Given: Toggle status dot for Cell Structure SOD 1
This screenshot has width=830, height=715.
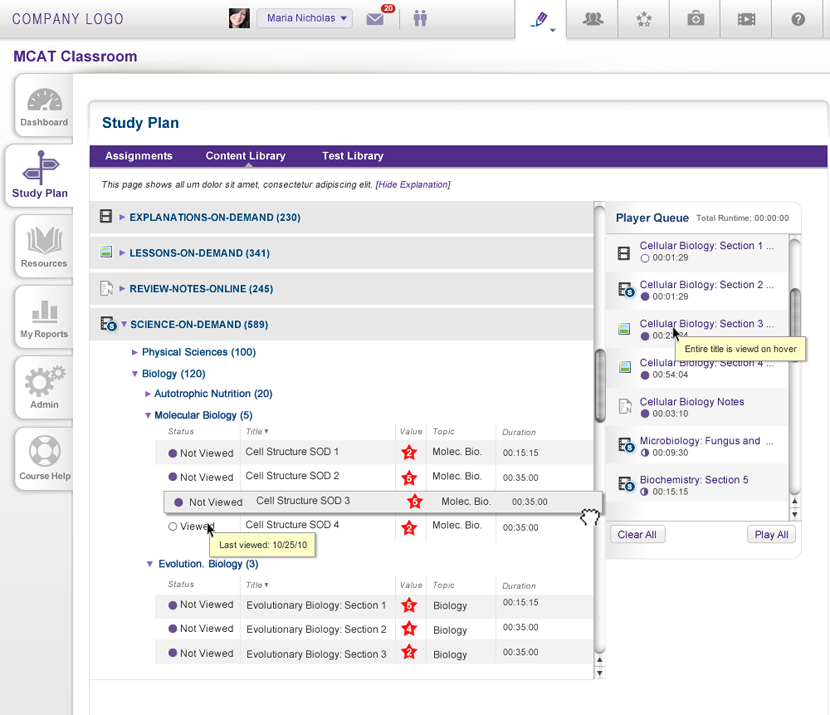Looking at the screenshot, I should click(173, 453).
